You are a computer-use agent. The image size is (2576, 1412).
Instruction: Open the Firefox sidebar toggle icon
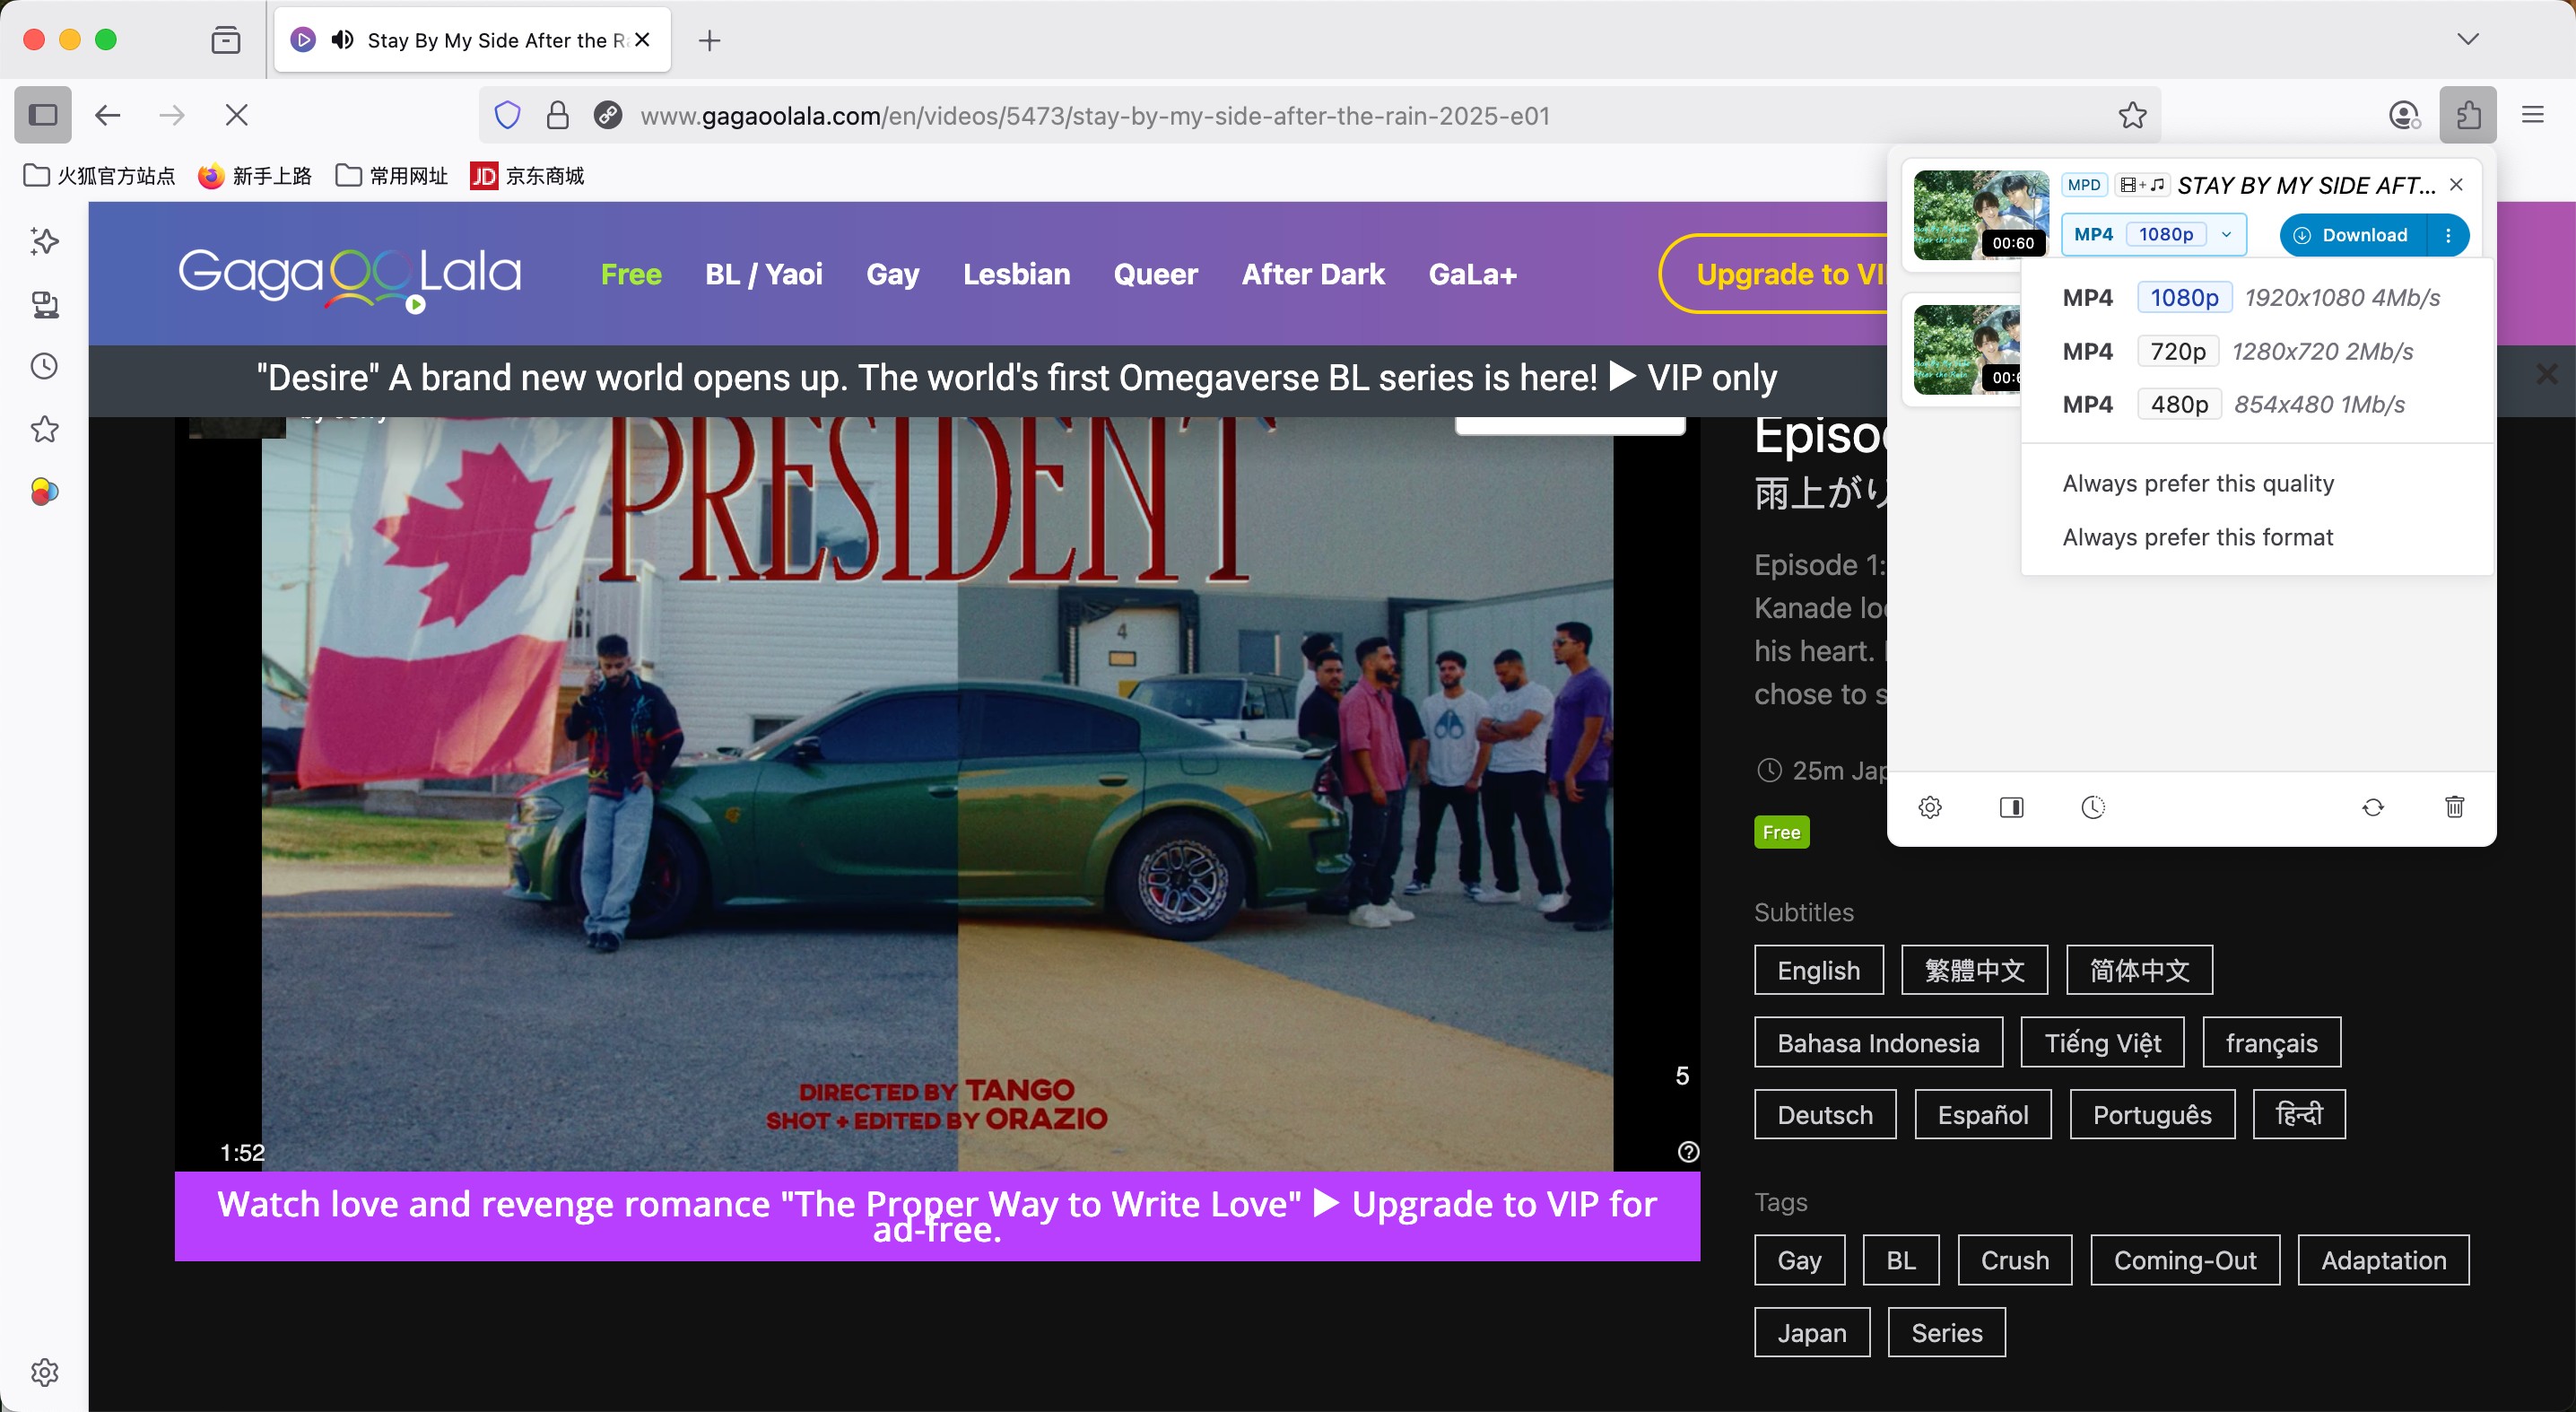[x=43, y=115]
